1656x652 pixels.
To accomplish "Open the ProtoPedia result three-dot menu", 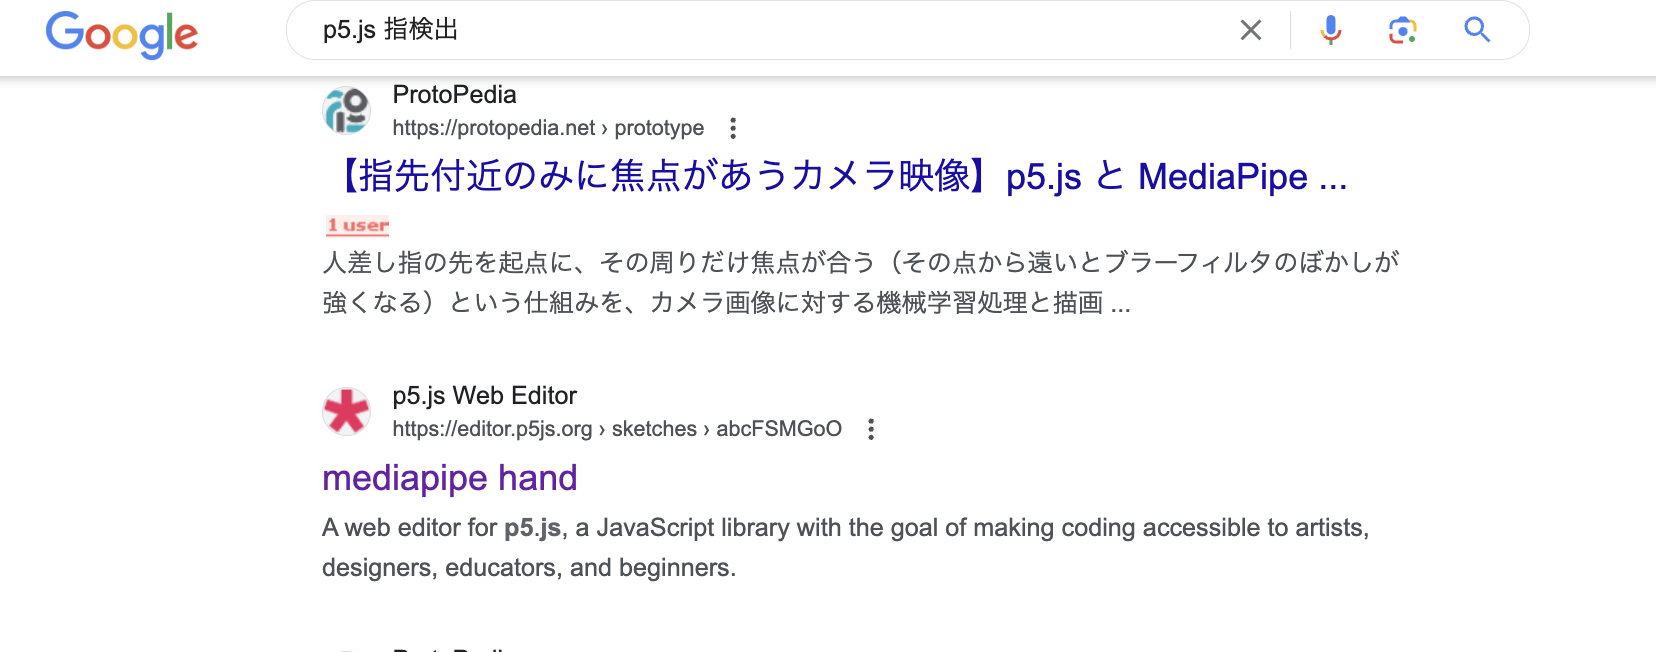I will 733,128.
